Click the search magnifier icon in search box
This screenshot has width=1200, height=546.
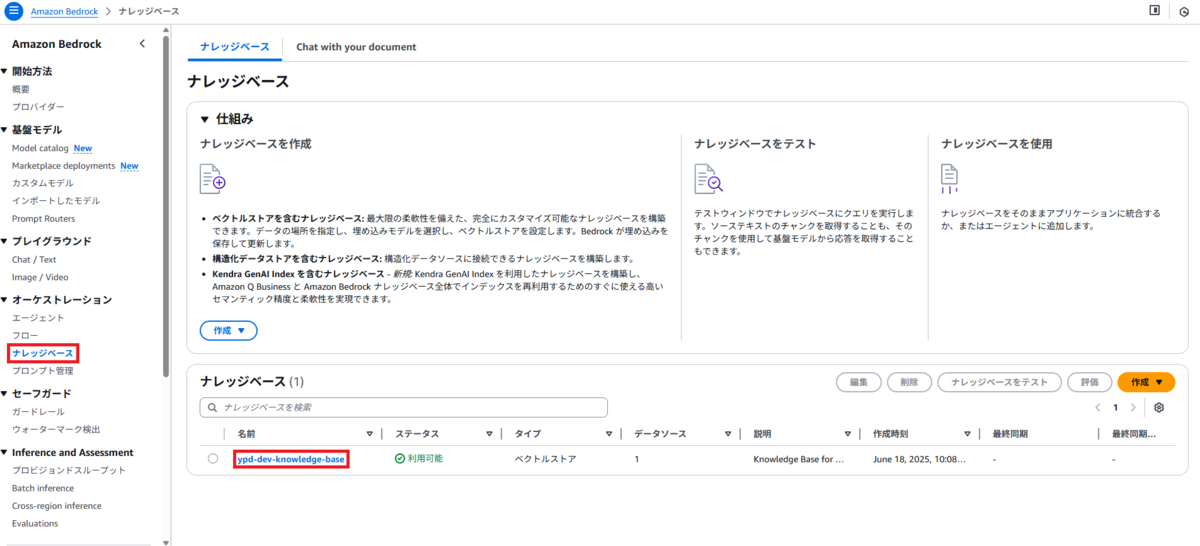(x=213, y=407)
